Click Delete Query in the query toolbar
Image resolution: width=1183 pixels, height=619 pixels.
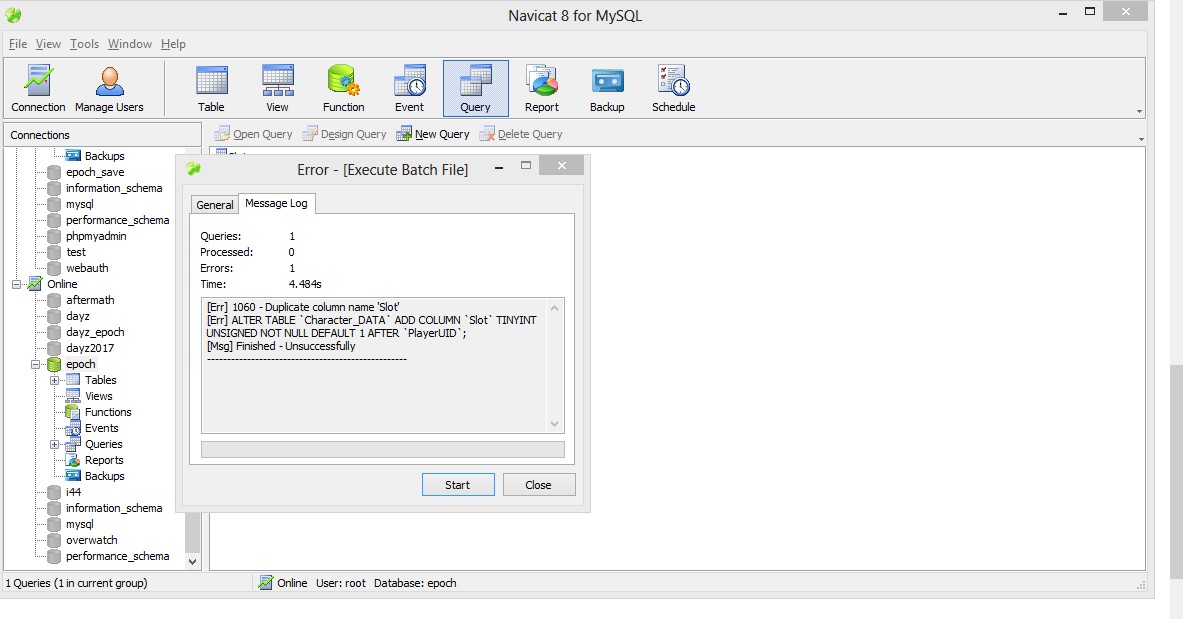click(521, 134)
